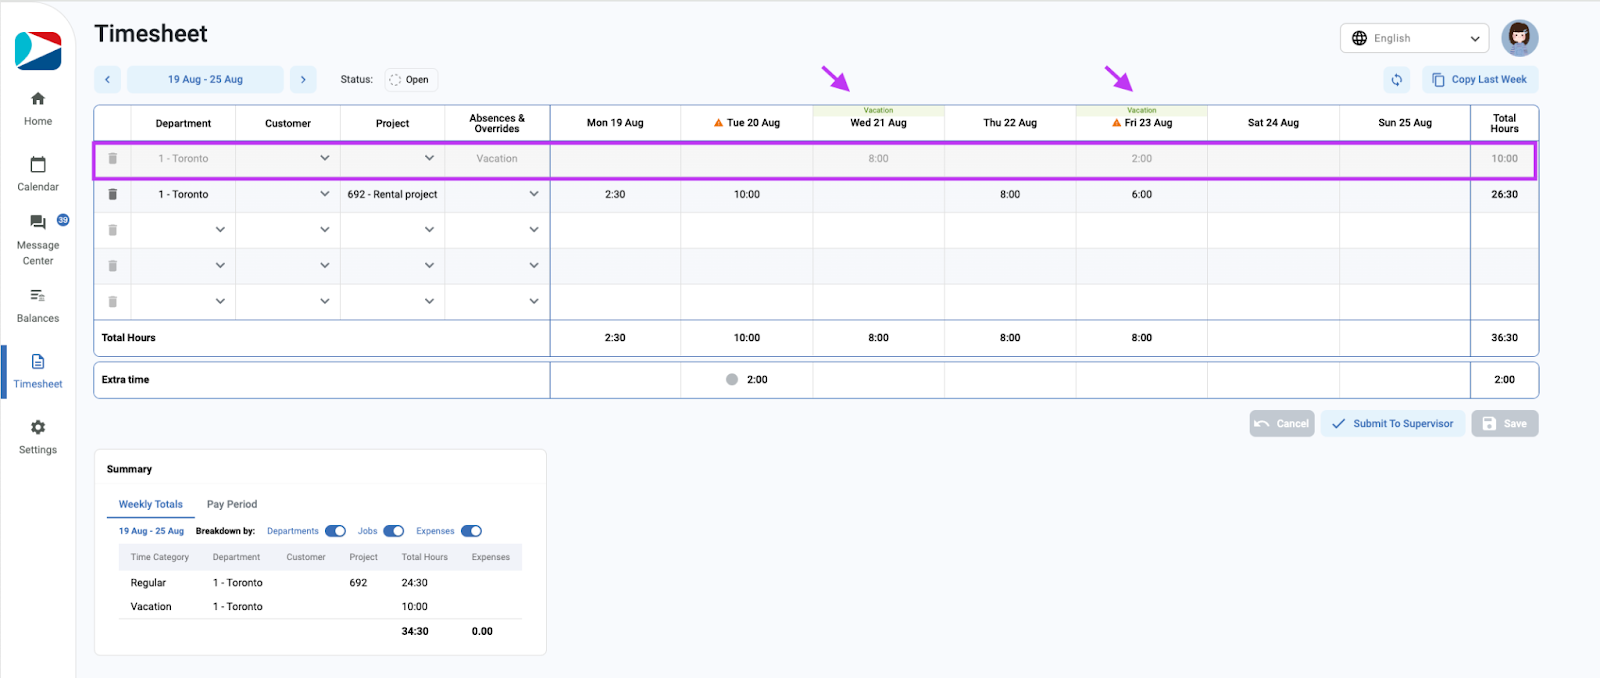The height and width of the screenshot is (678, 1600).
Task: Click the 39 unread messages badge
Action: [63, 220]
